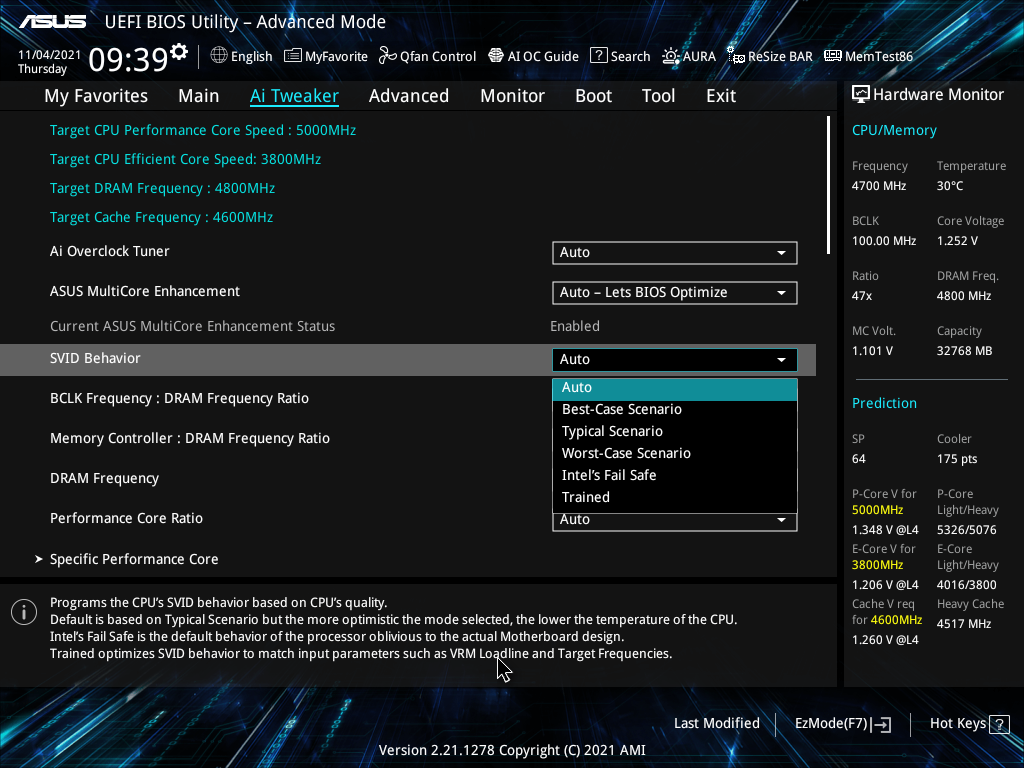
Task: Open the Ai Tweaker tab
Action: point(294,96)
